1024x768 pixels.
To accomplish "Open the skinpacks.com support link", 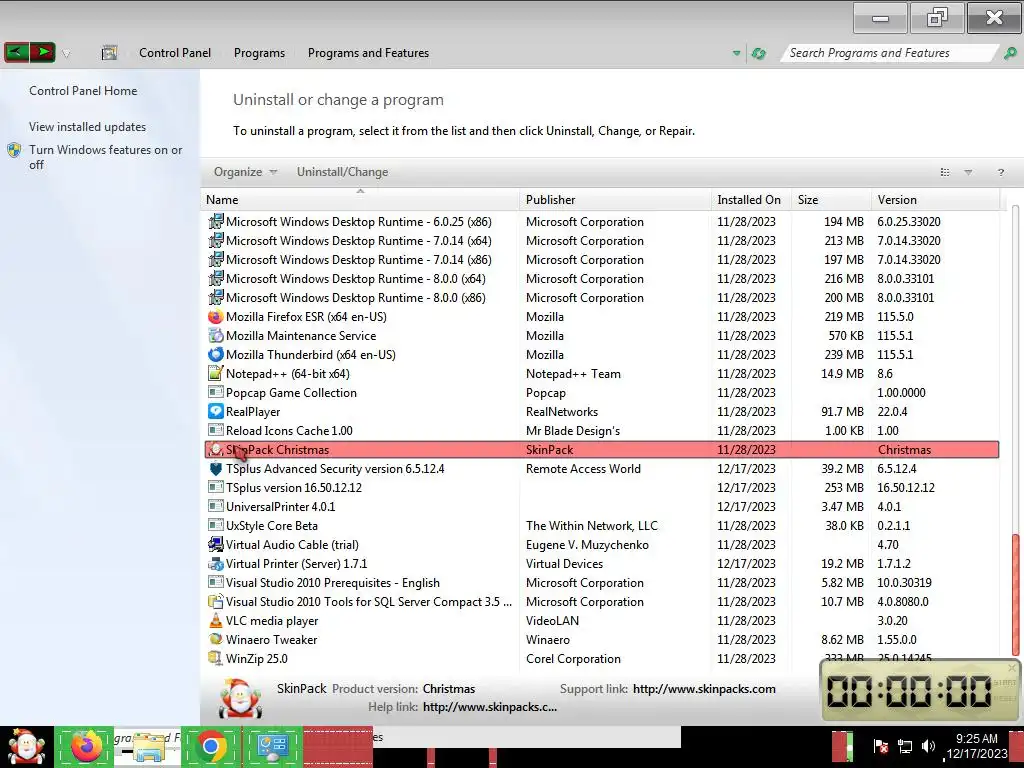I will point(704,689).
